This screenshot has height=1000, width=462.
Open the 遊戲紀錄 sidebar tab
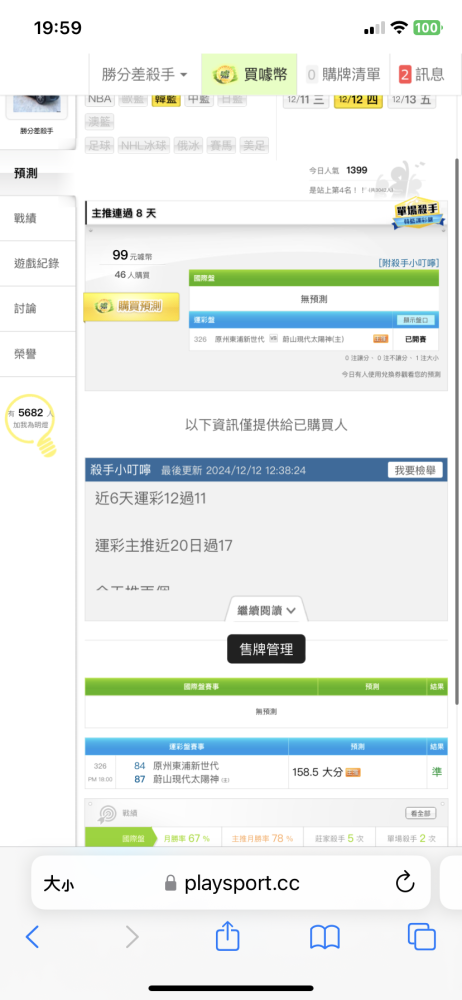[38, 263]
